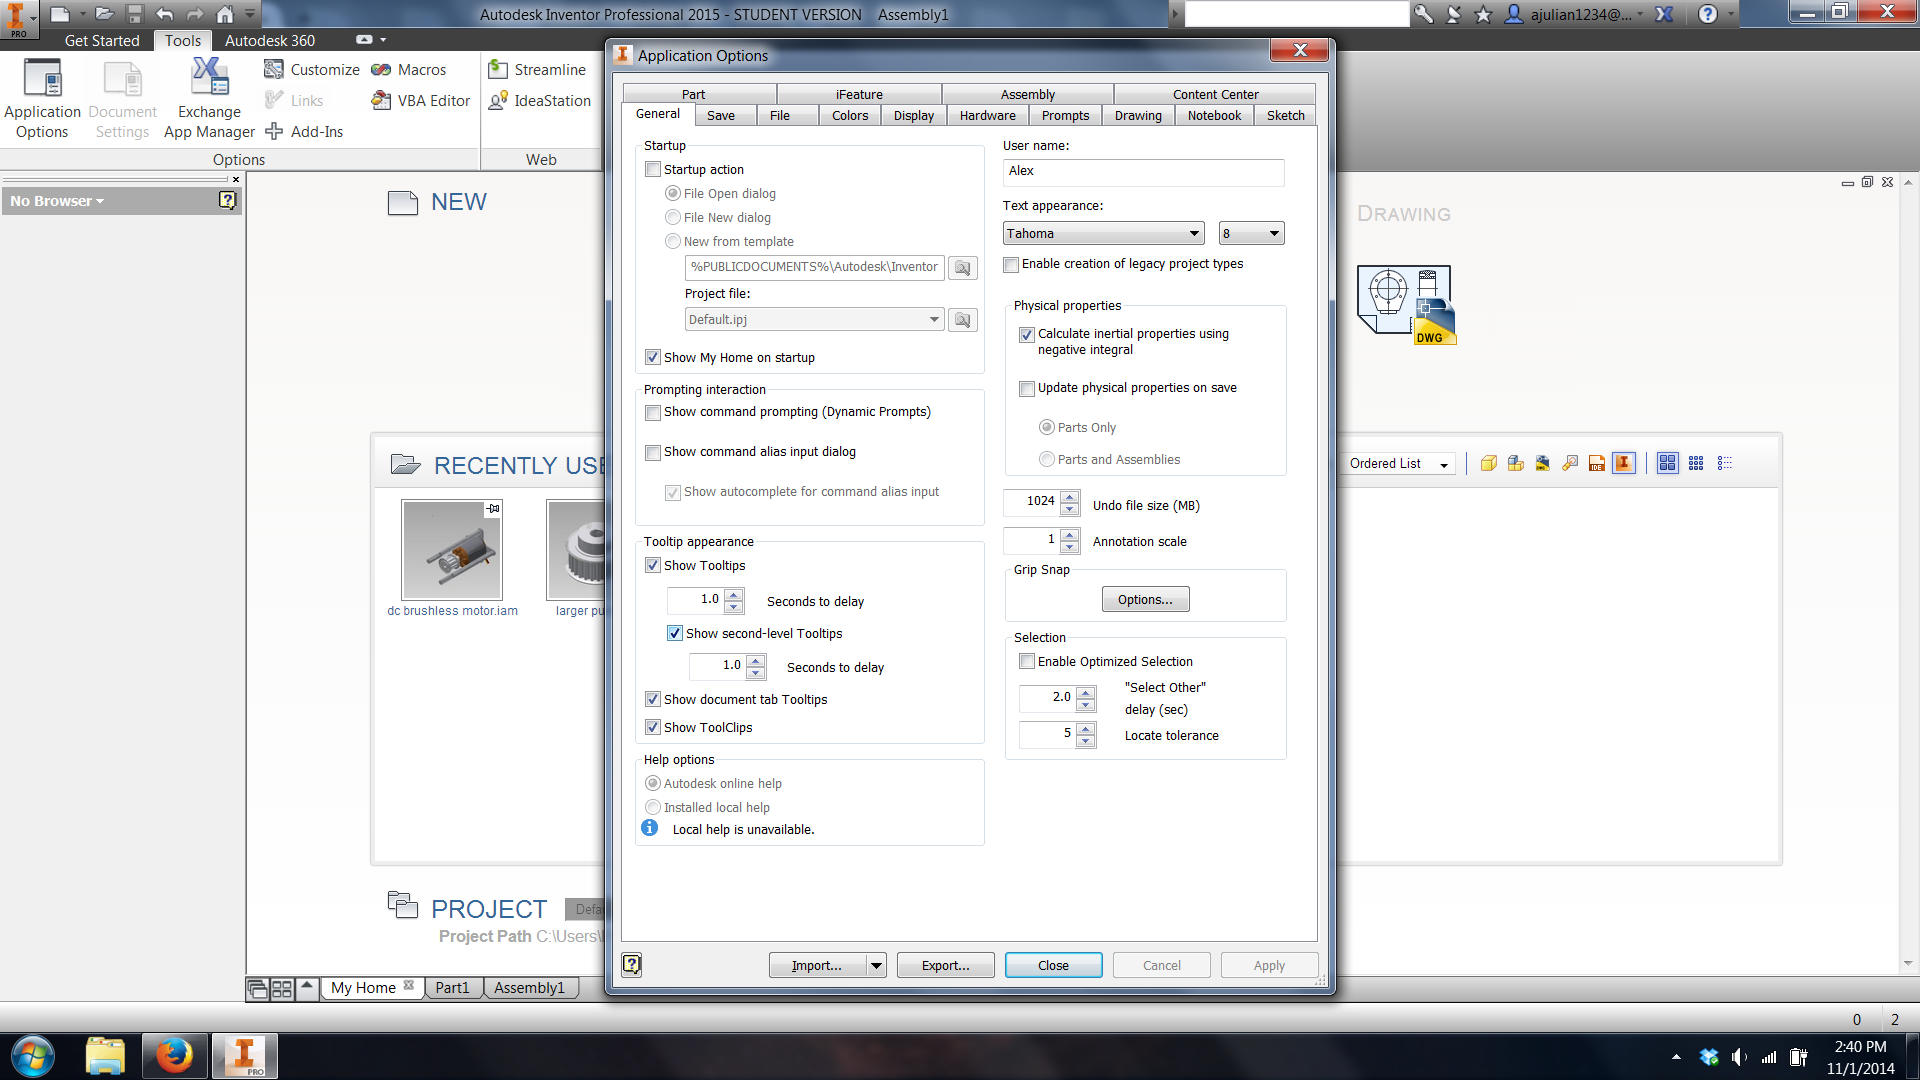This screenshot has width=1920, height=1080.
Task: Switch recently used files to list view
Action: pos(1724,462)
